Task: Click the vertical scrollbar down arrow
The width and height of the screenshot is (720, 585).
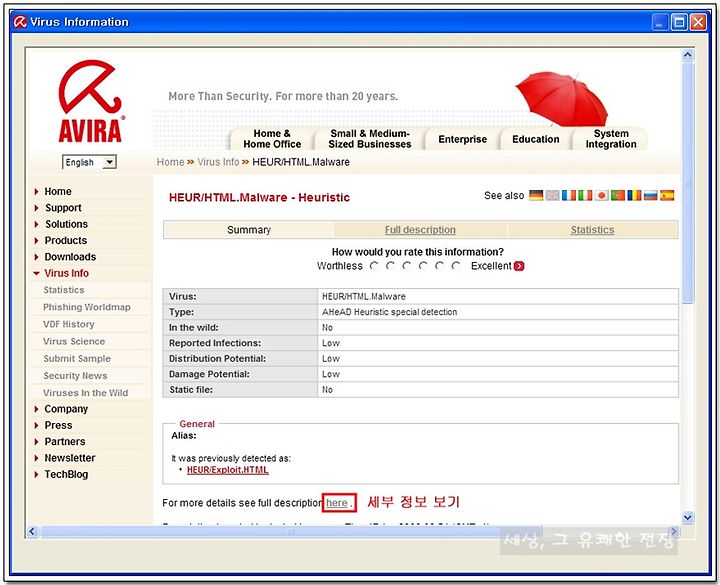Action: click(x=687, y=518)
